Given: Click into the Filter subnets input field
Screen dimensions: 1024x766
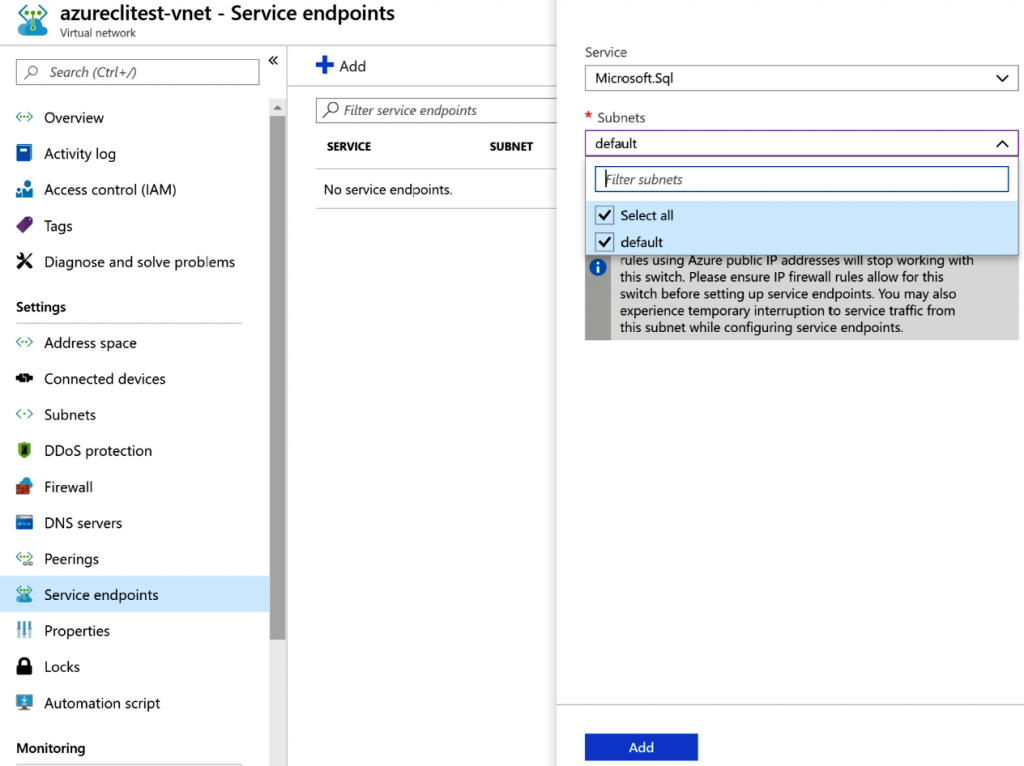Looking at the screenshot, I should (x=801, y=180).
